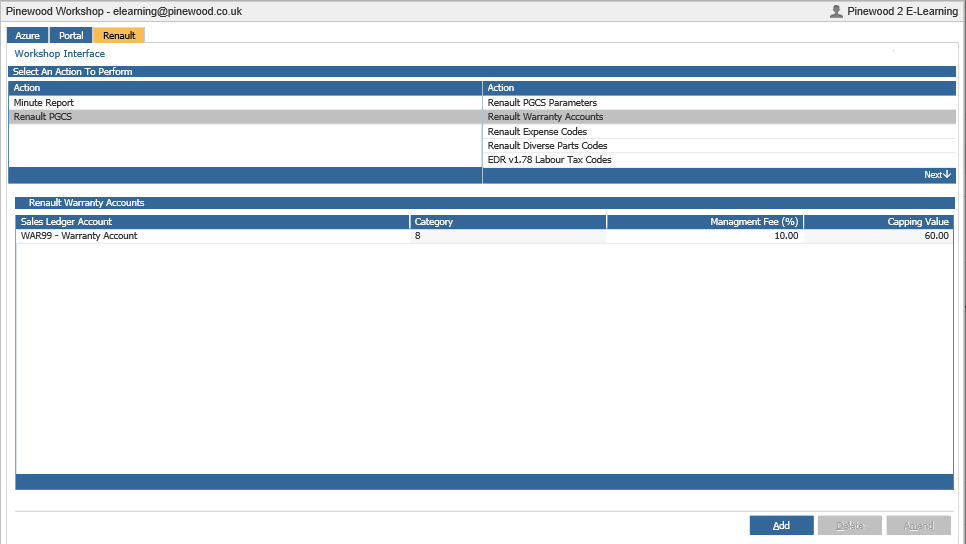Image resolution: width=966 pixels, height=544 pixels.
Task: Open the Portal tab
Action: coord(71,35)
